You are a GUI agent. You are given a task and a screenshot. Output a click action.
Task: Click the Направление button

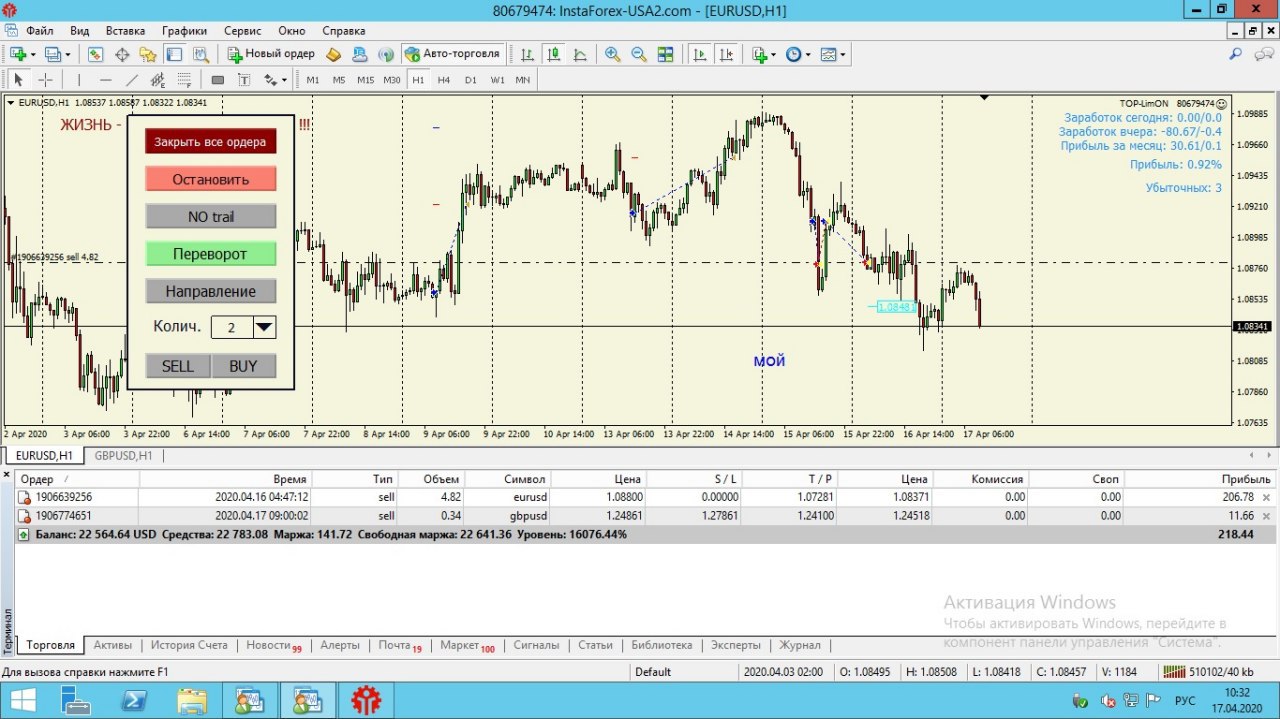tap(210, 291)
